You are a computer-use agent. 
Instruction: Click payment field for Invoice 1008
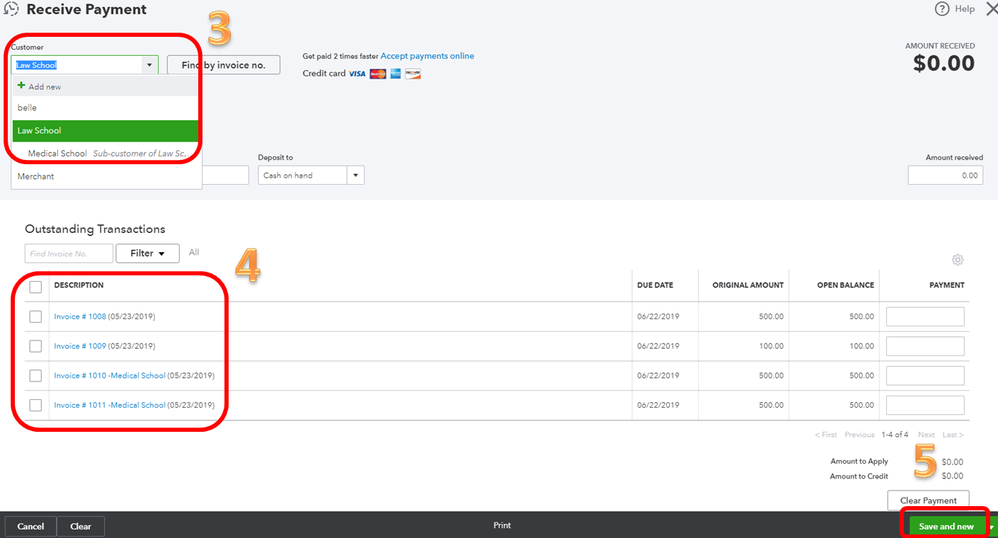pos(925,316)
